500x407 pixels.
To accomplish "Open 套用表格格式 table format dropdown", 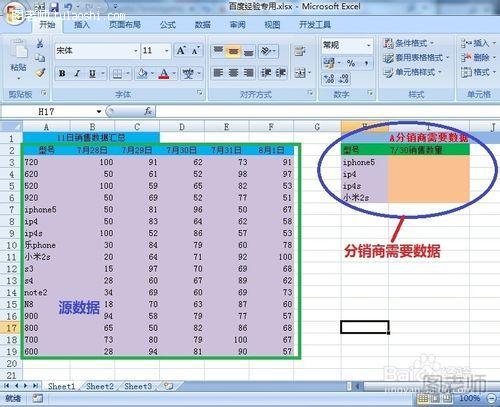I will (x=416, y=58).
